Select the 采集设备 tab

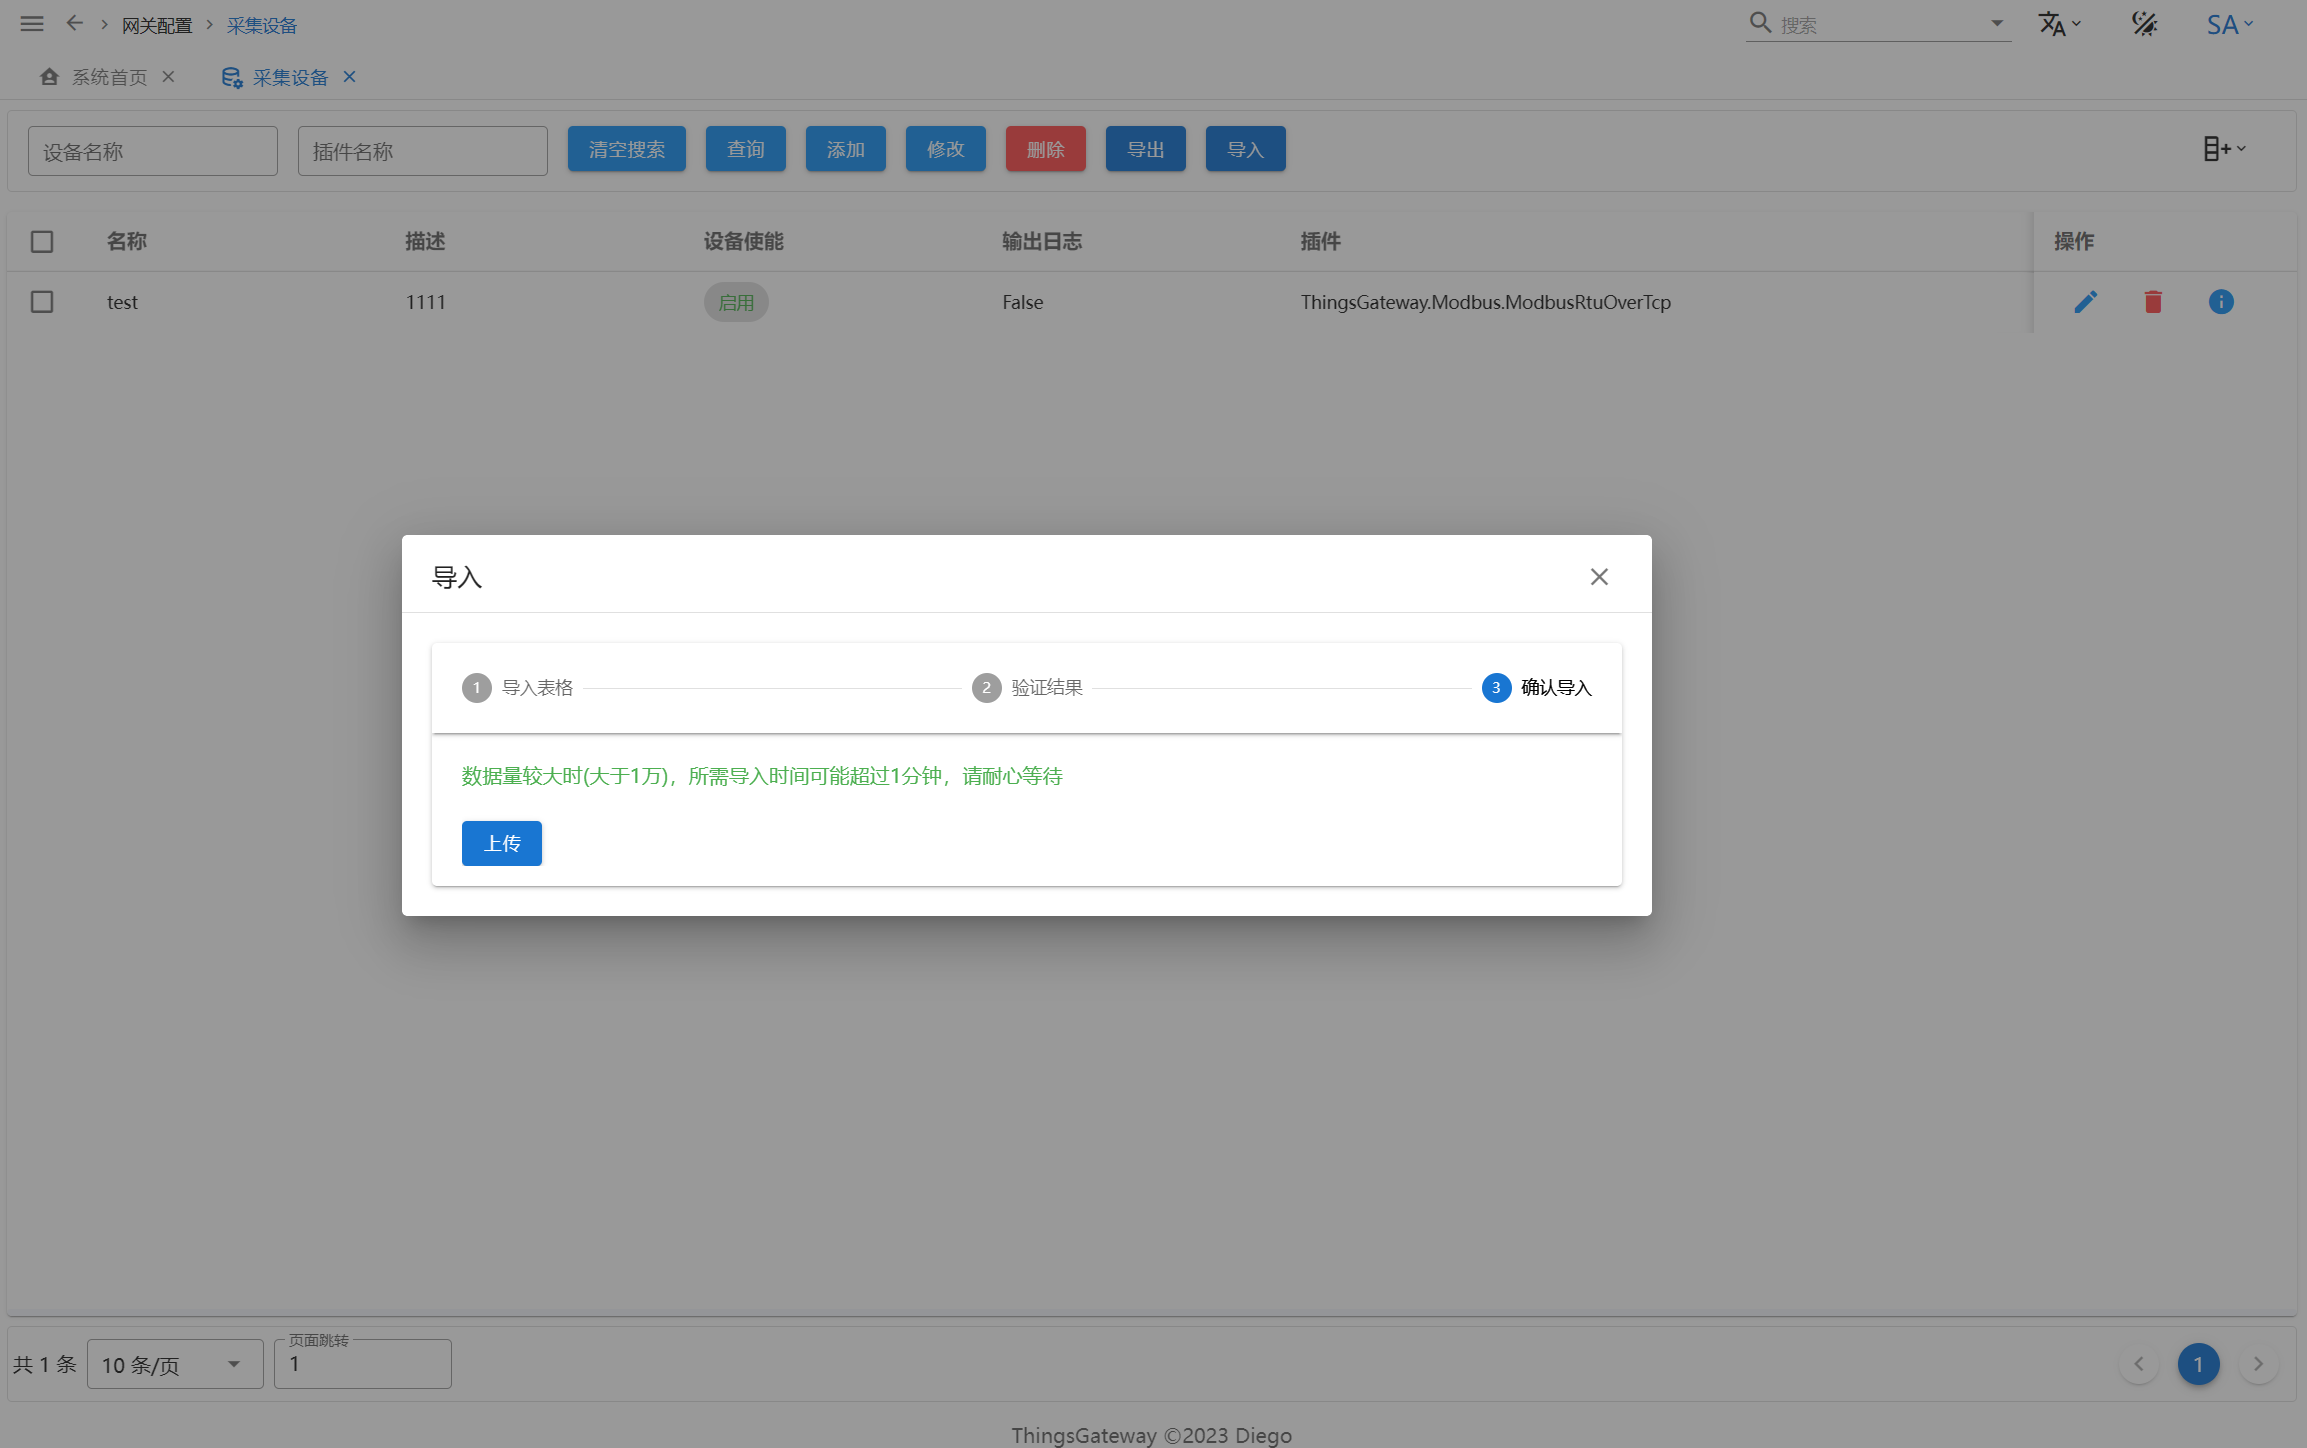[x=289, y=77]
